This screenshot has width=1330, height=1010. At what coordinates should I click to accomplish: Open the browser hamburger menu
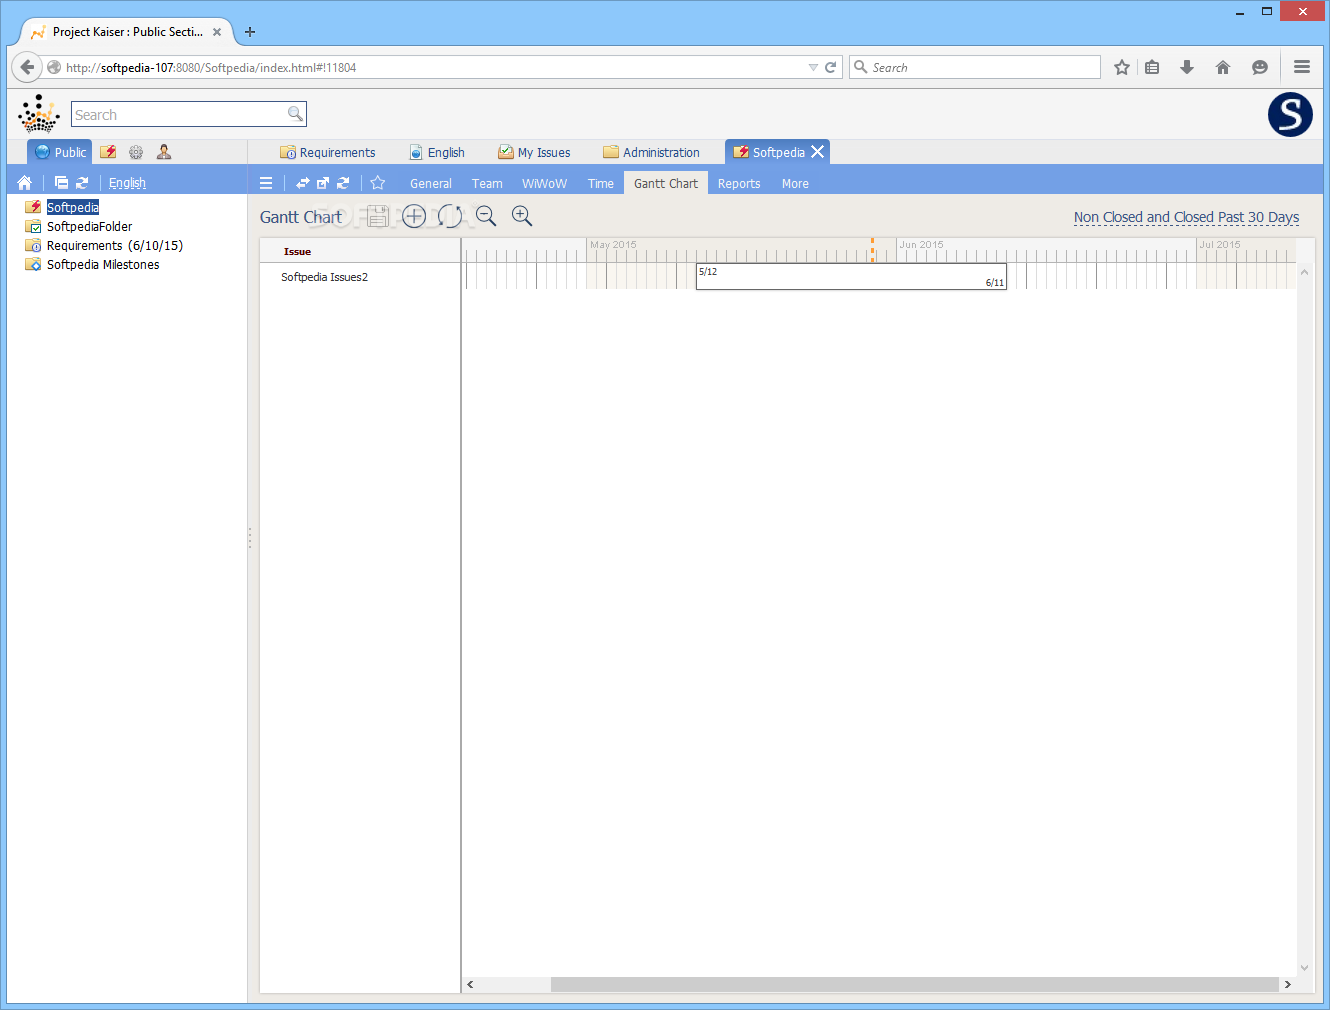pos(1302,67)
